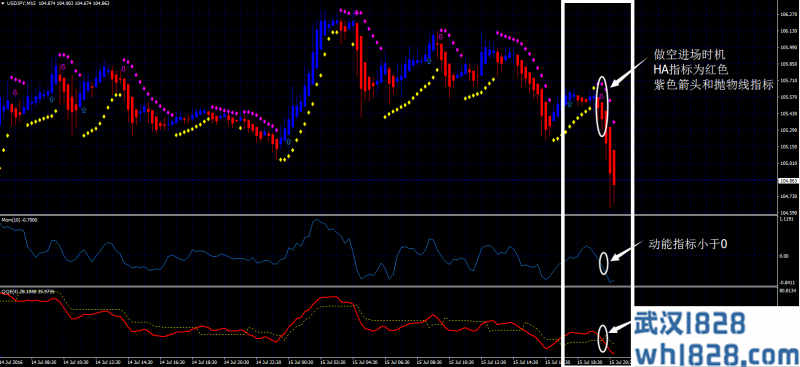Click the 武汉1828 watermark link
Screen dimensions: 800x367
(689, 324)
